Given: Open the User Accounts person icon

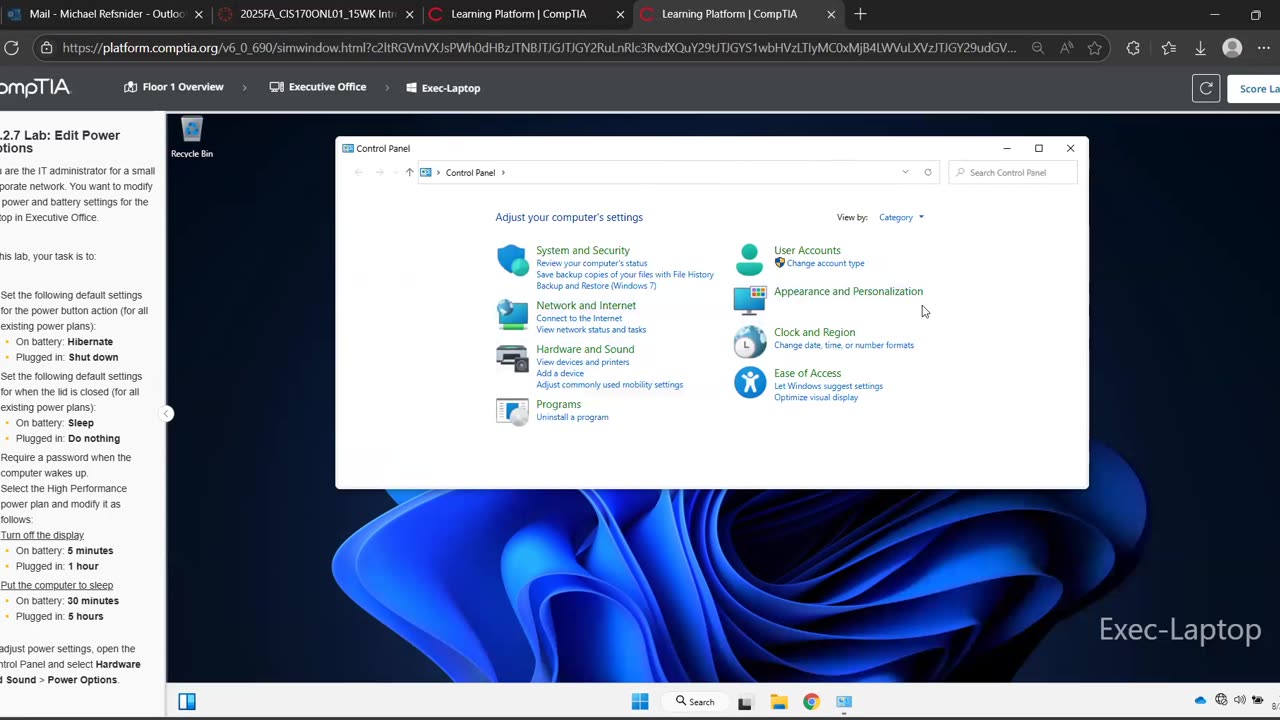Looking at the screenshot, I should [749, 259].
